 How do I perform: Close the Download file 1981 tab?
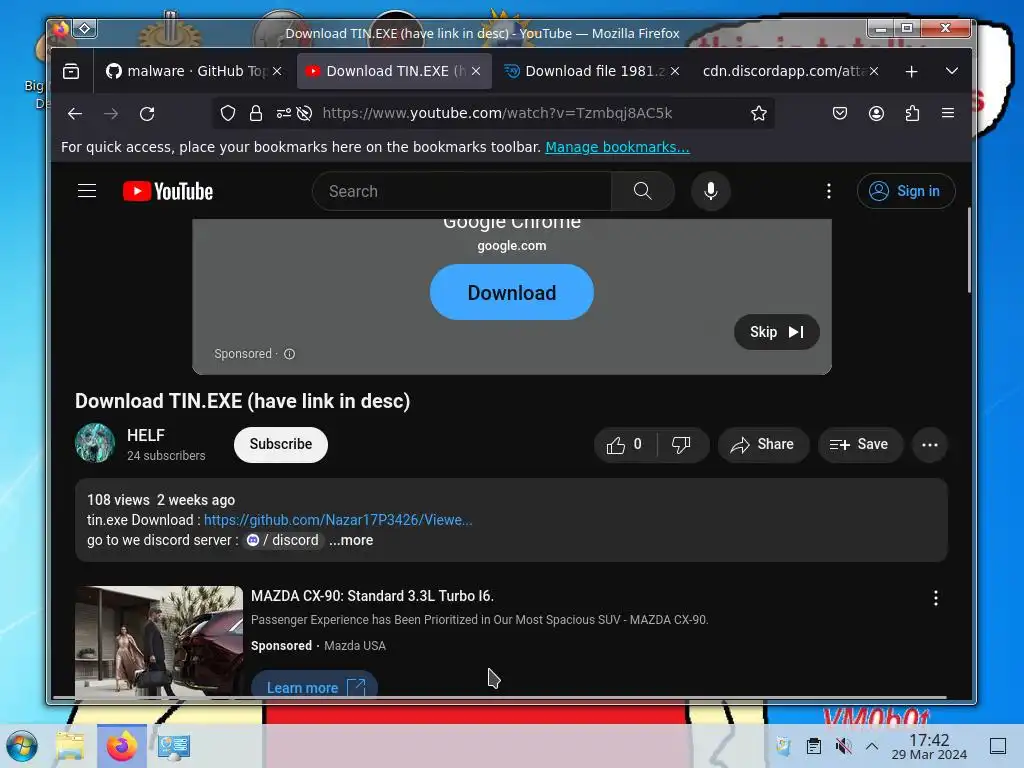[x=675, y=71]
